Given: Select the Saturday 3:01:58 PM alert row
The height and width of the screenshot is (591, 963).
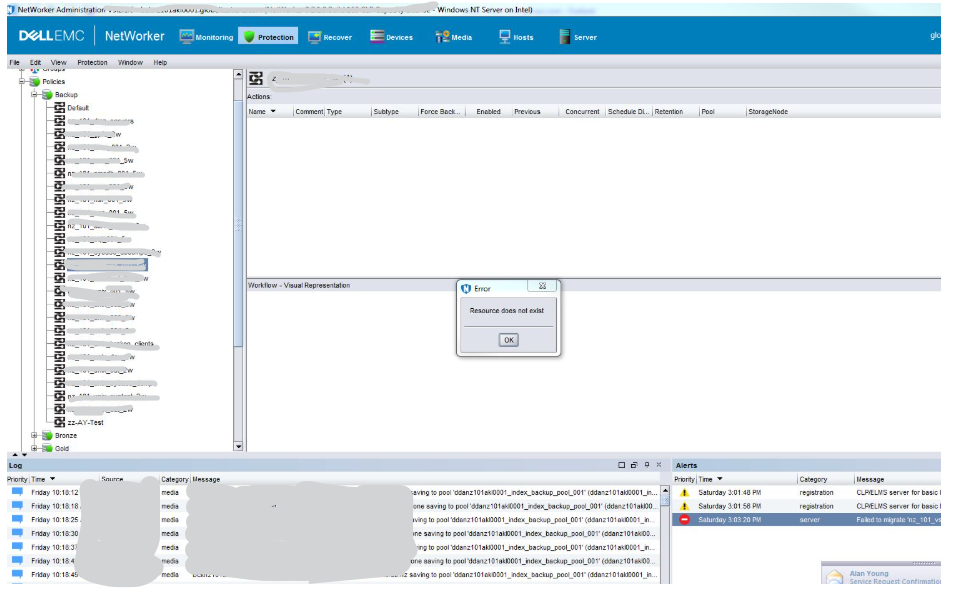Looking at the screenshot, I should pos(806,506).
